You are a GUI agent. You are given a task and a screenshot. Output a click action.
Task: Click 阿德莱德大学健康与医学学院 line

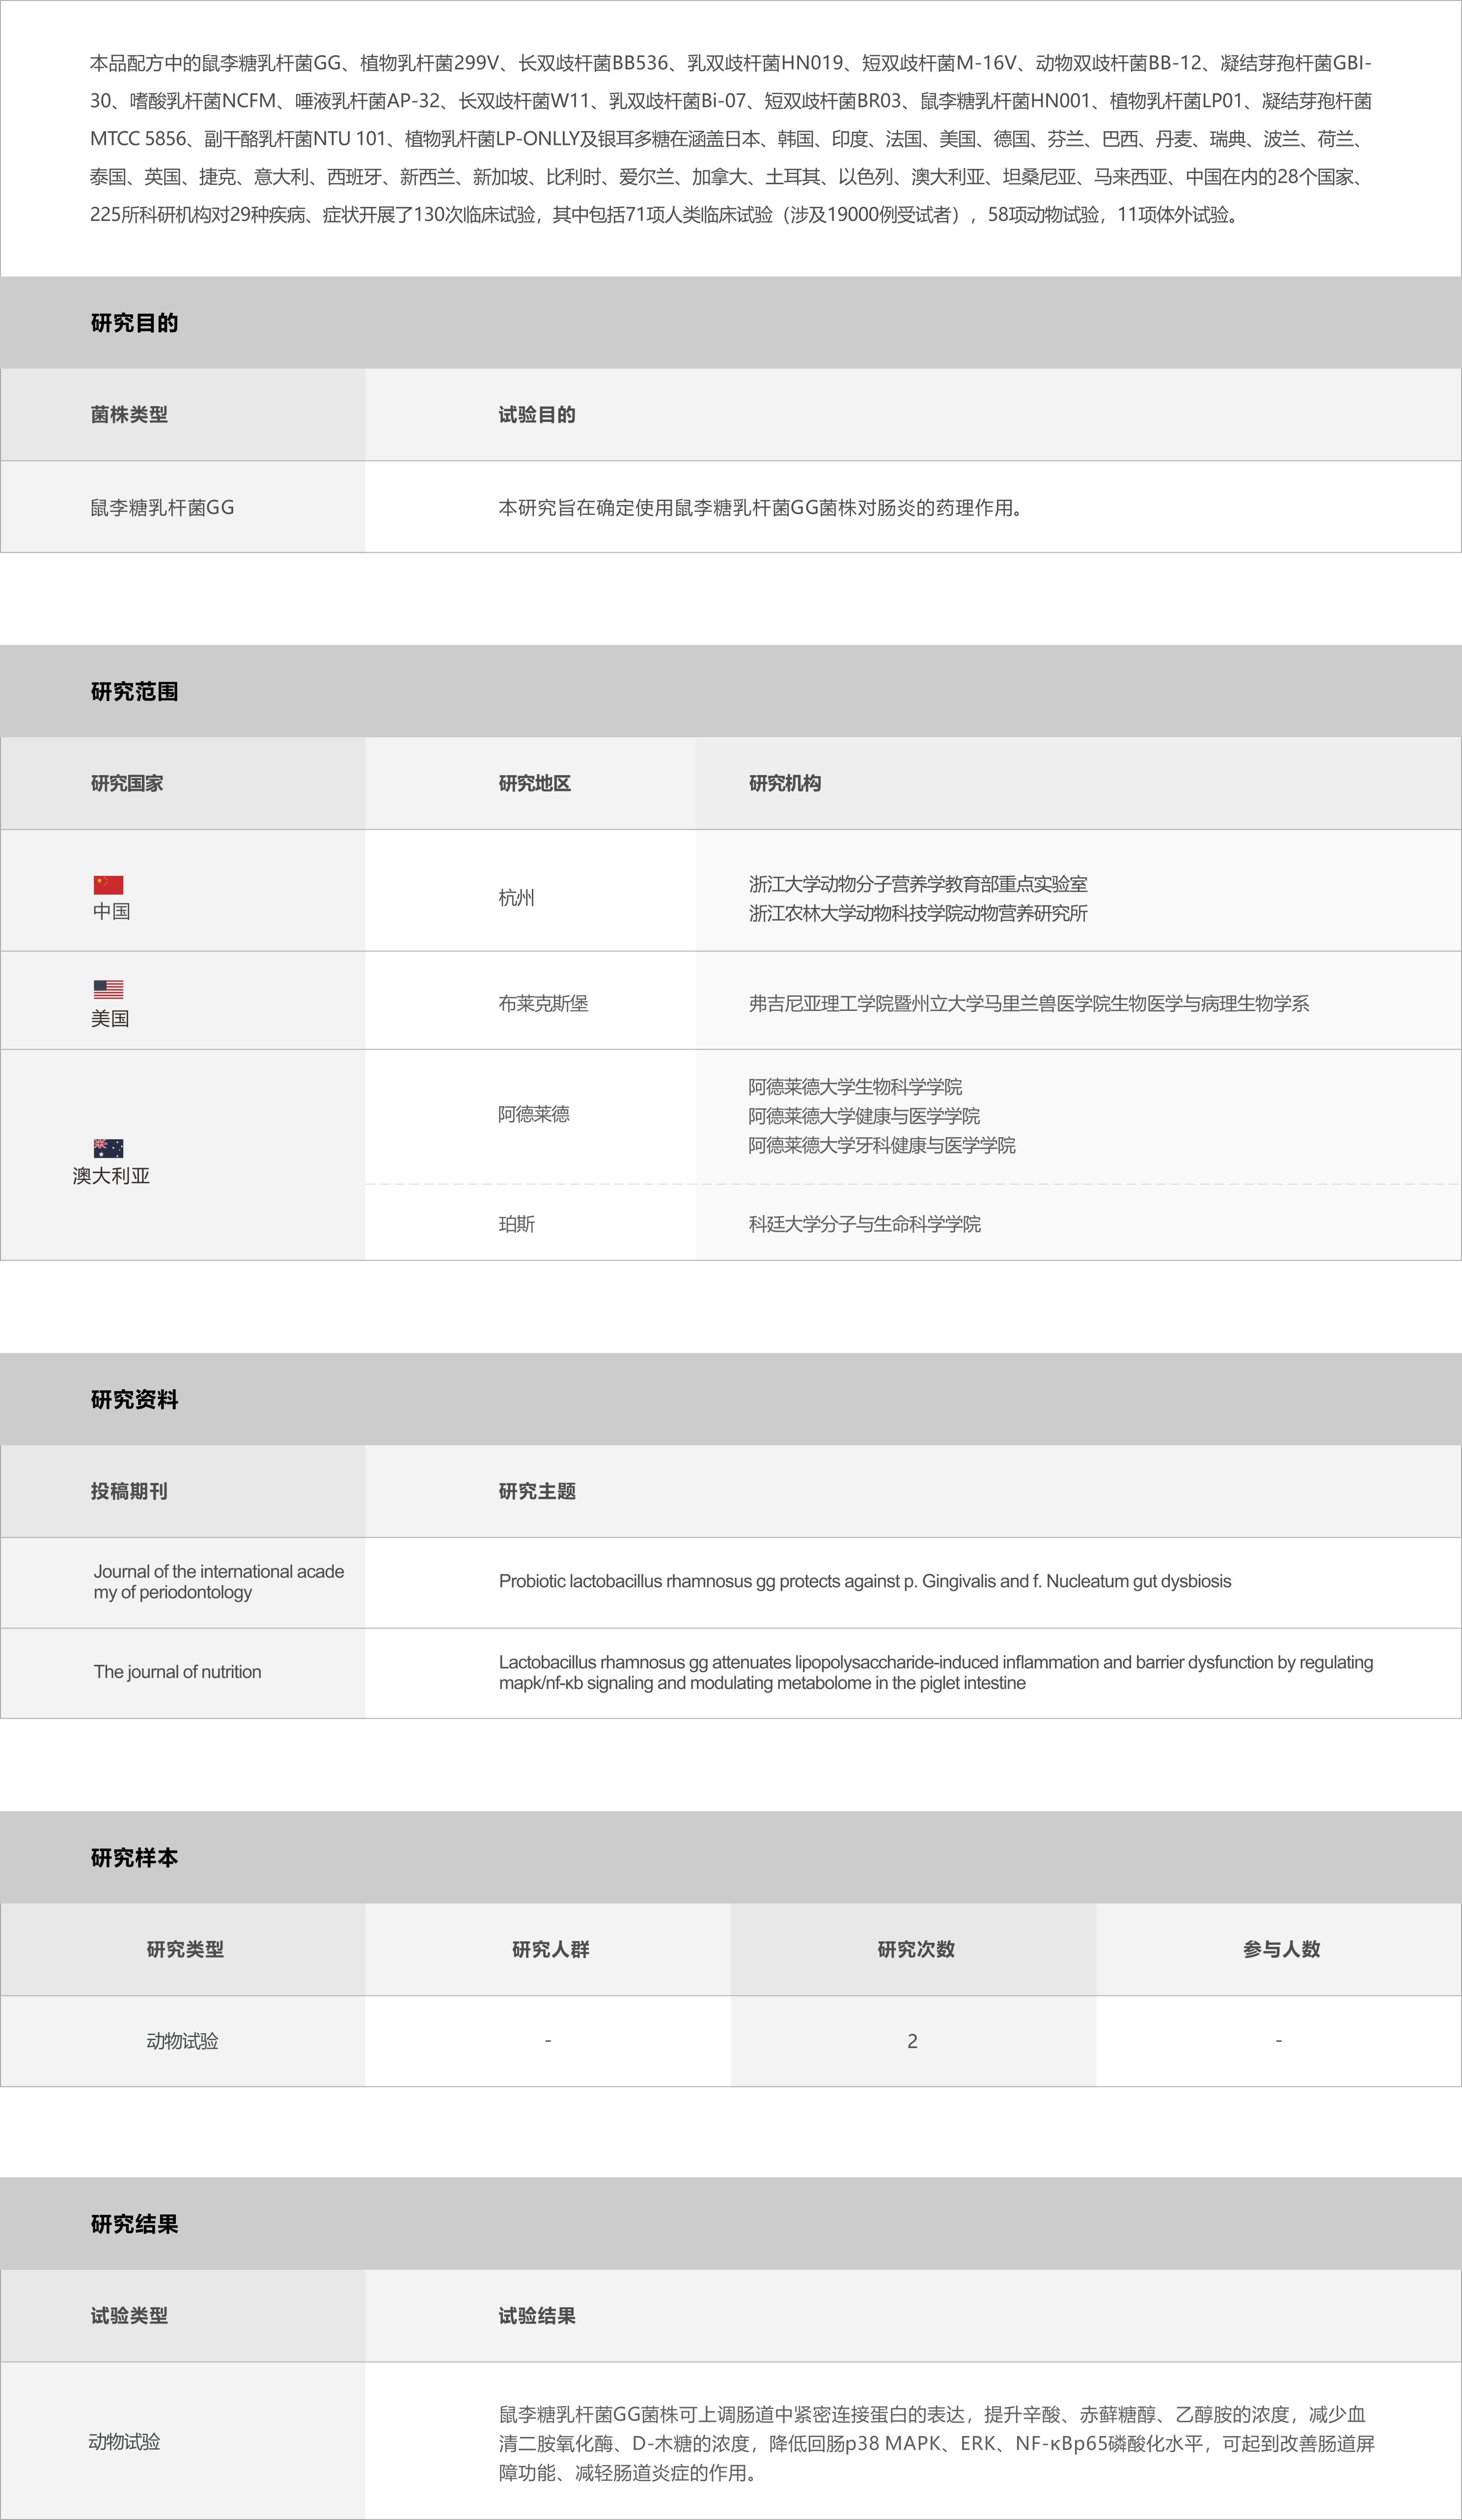864,1116
